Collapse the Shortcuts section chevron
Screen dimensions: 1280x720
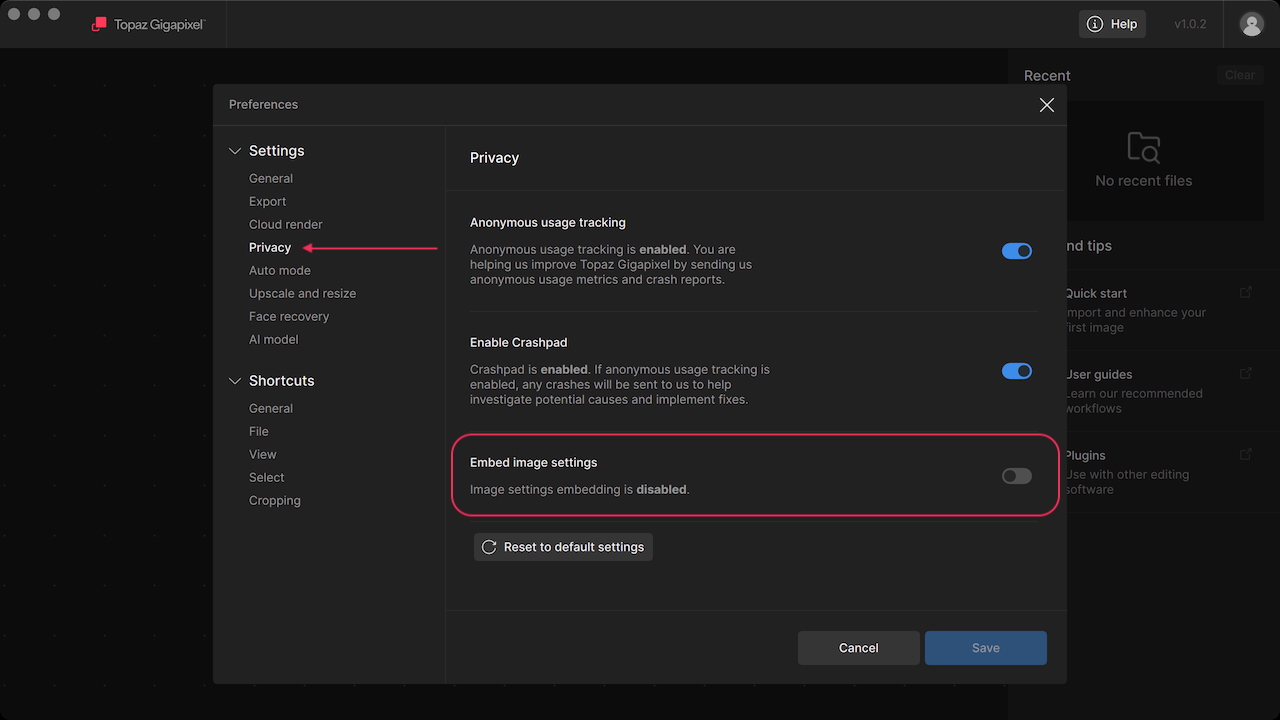[x=235, y=381]
